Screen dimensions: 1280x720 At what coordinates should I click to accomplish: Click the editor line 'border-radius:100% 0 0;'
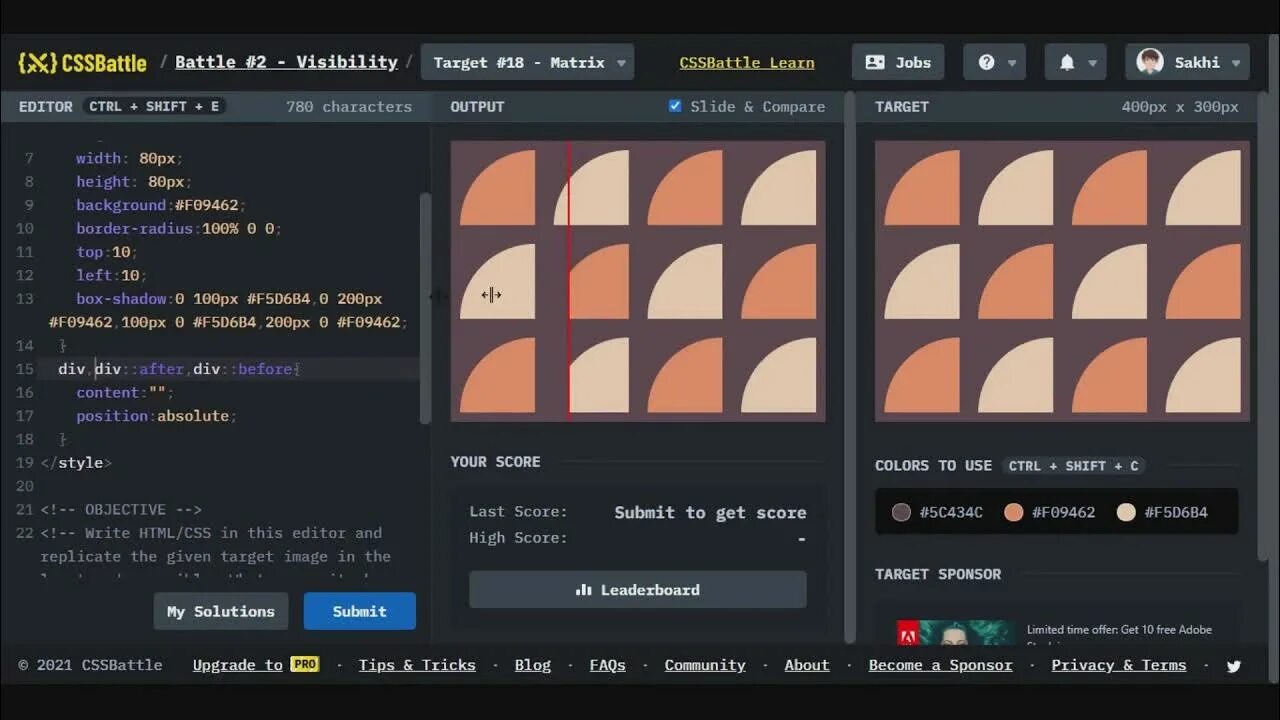tap(179, 228)
